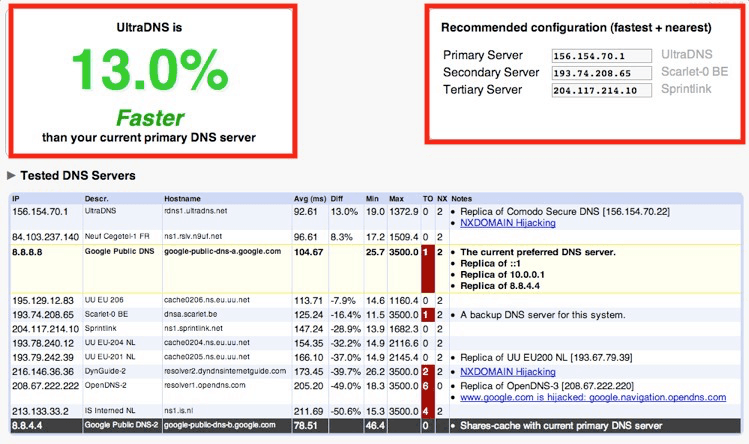
Task: Click the Replica of Comodo Secure DNS note
Action: pyautogui.click(x=565, y=211)
